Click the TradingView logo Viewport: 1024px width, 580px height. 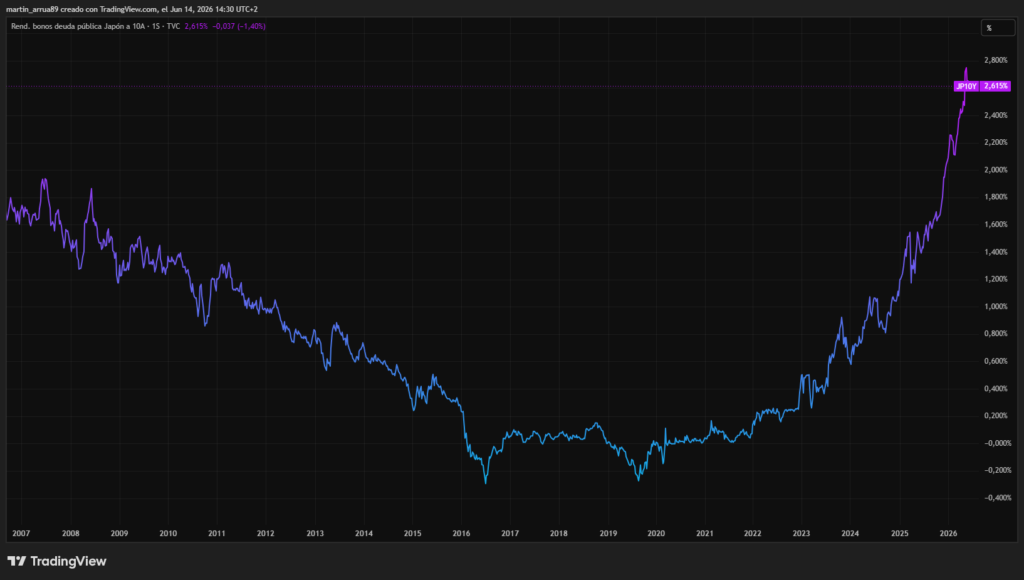[57, 561]
